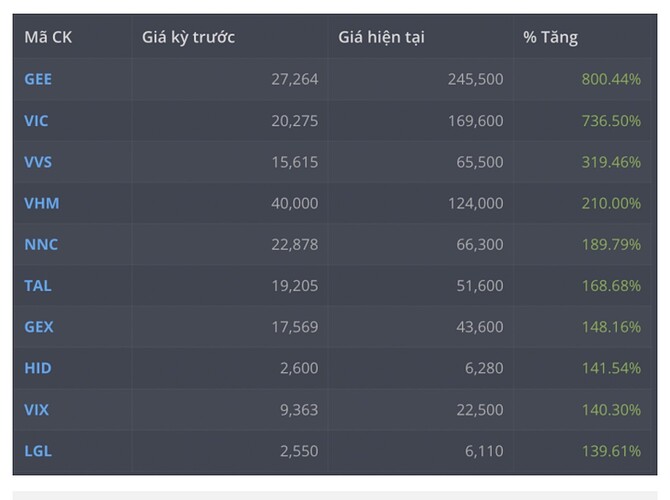Sort by the Mã CK column header
This screenshot has width=670, height=500.
(x=48, y=38)
